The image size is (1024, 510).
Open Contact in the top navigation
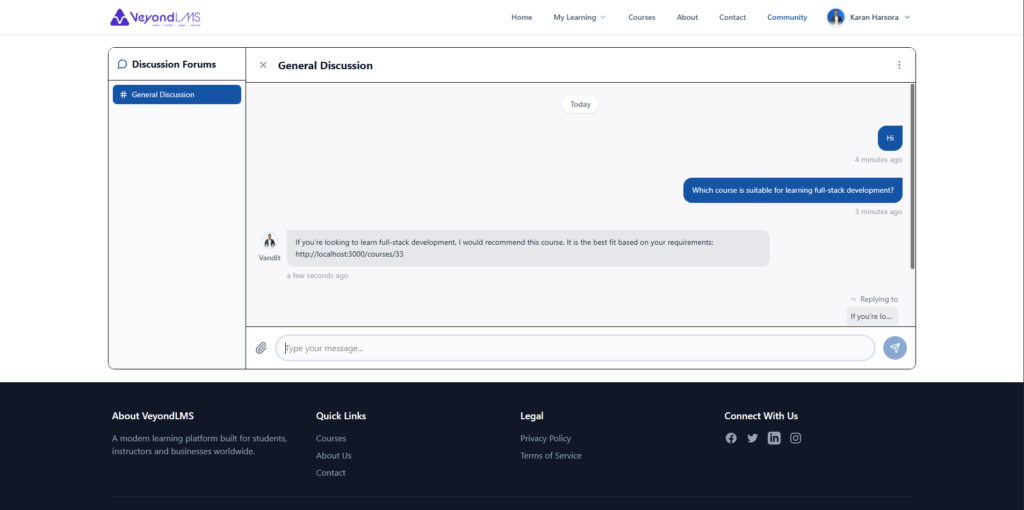(x=732, y=18)
